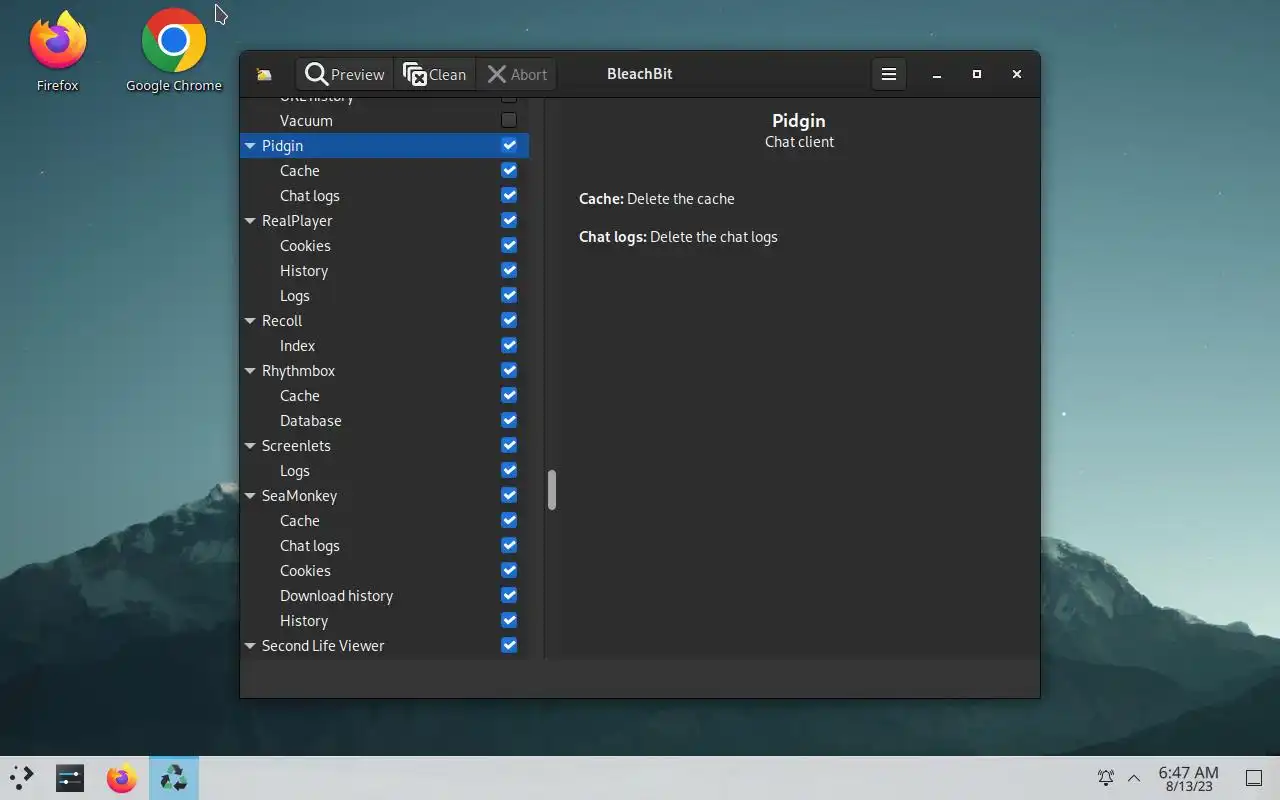Select the RealPlayer Logs row
The image size is (1280, 800).
pos(384,295)
